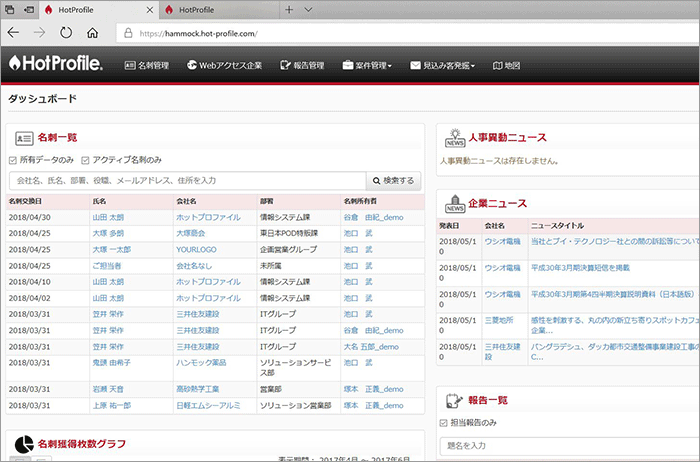Open the 上原 祐一郎 name link

click(x=112, y=406)
